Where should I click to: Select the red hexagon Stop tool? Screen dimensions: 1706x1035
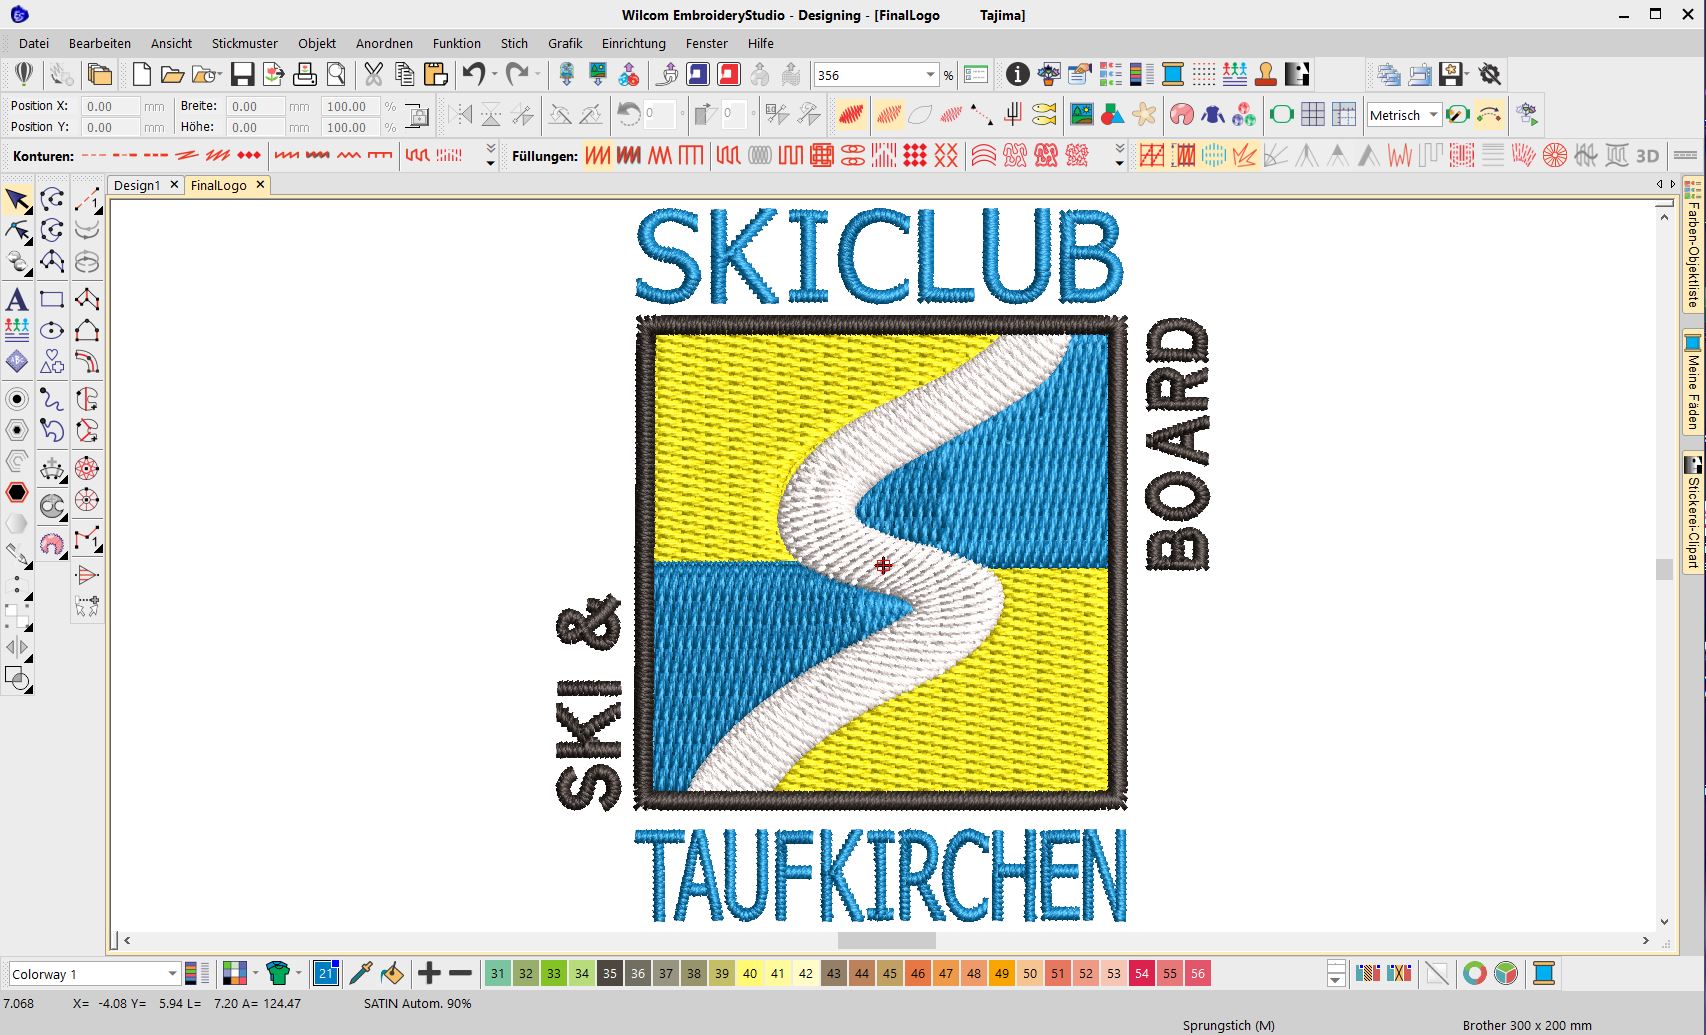pyautogui.click(x=17, y=492)
